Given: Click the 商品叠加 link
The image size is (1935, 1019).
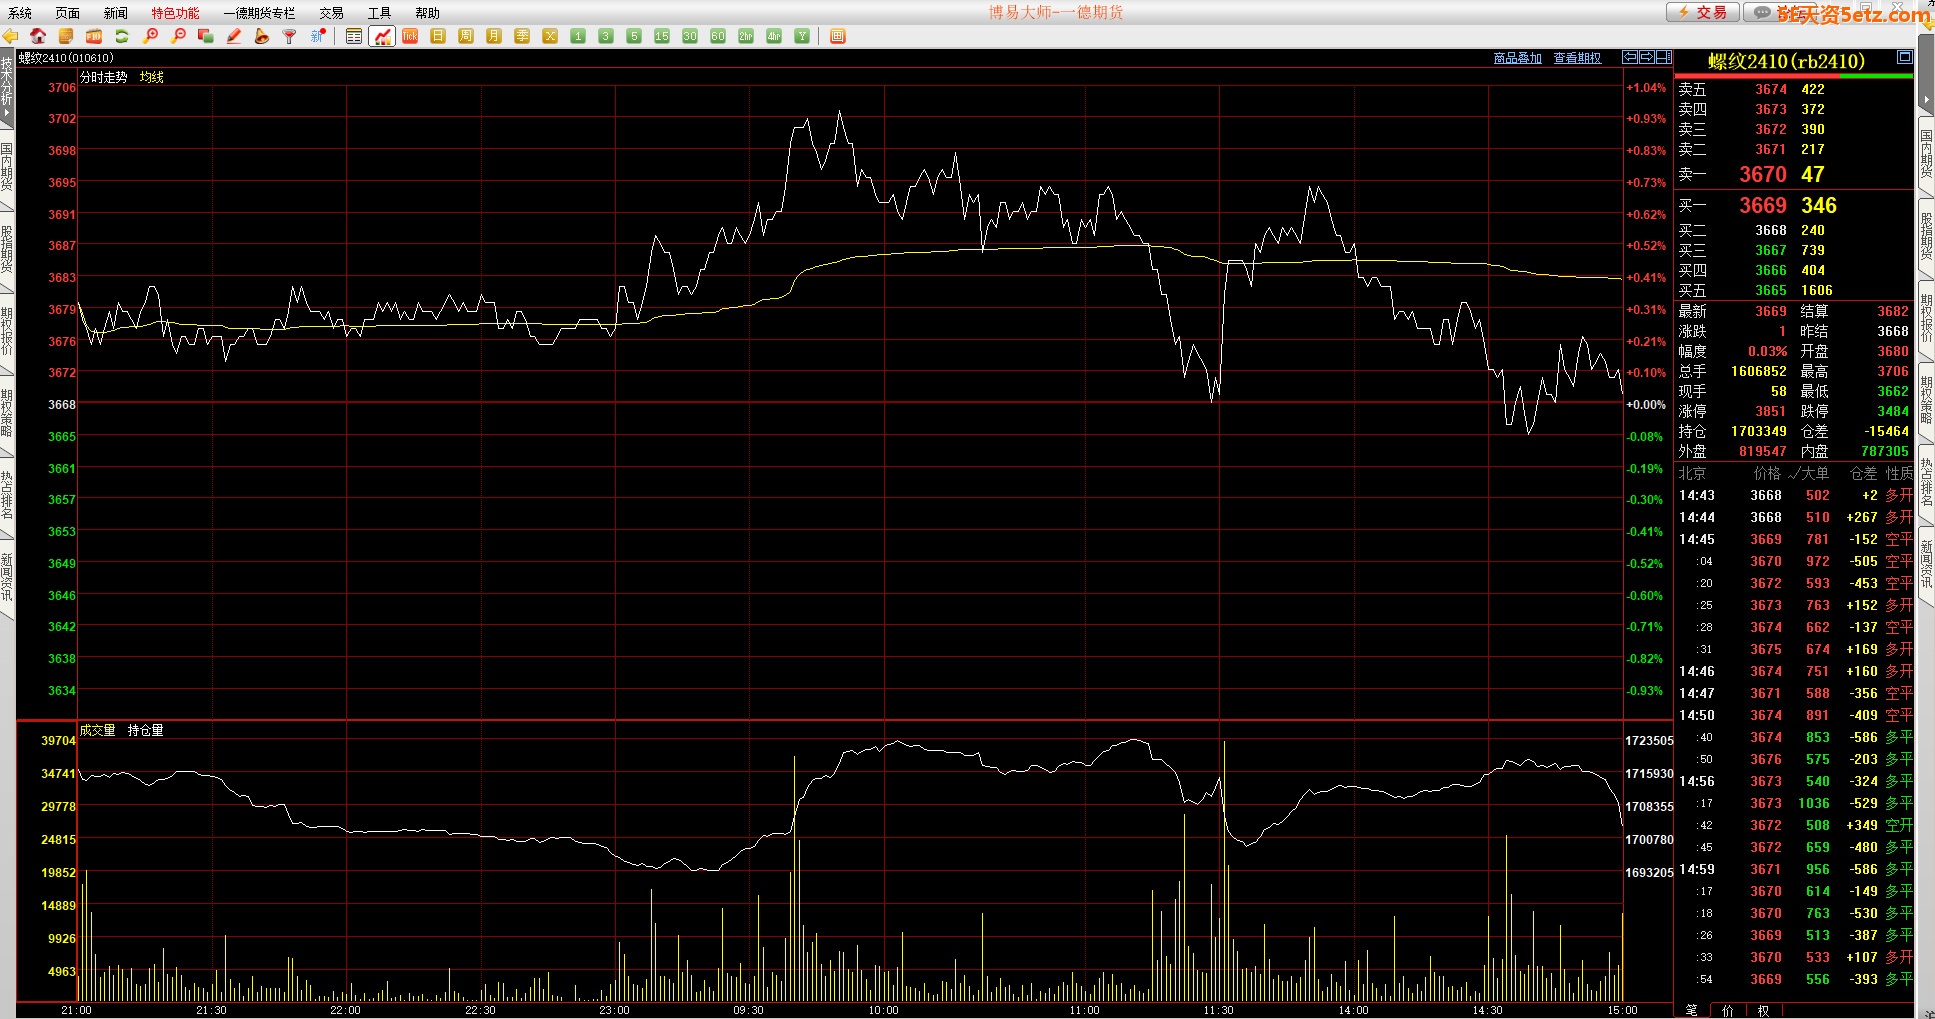Looking at the screenshot, I should 1517,58.
